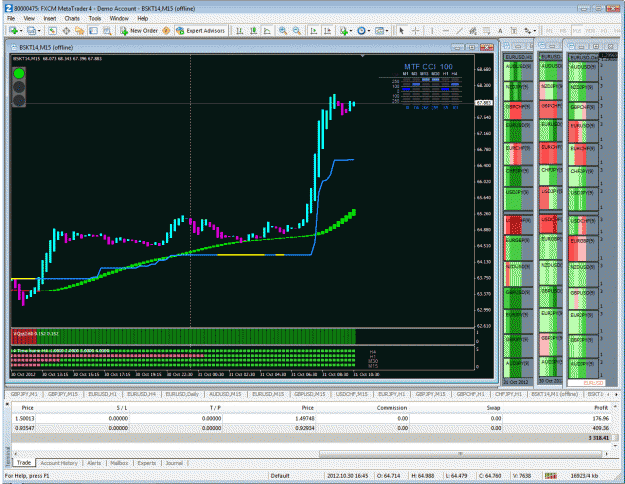
Task: Open the Navigator folder icon
Action: [80, 31]
